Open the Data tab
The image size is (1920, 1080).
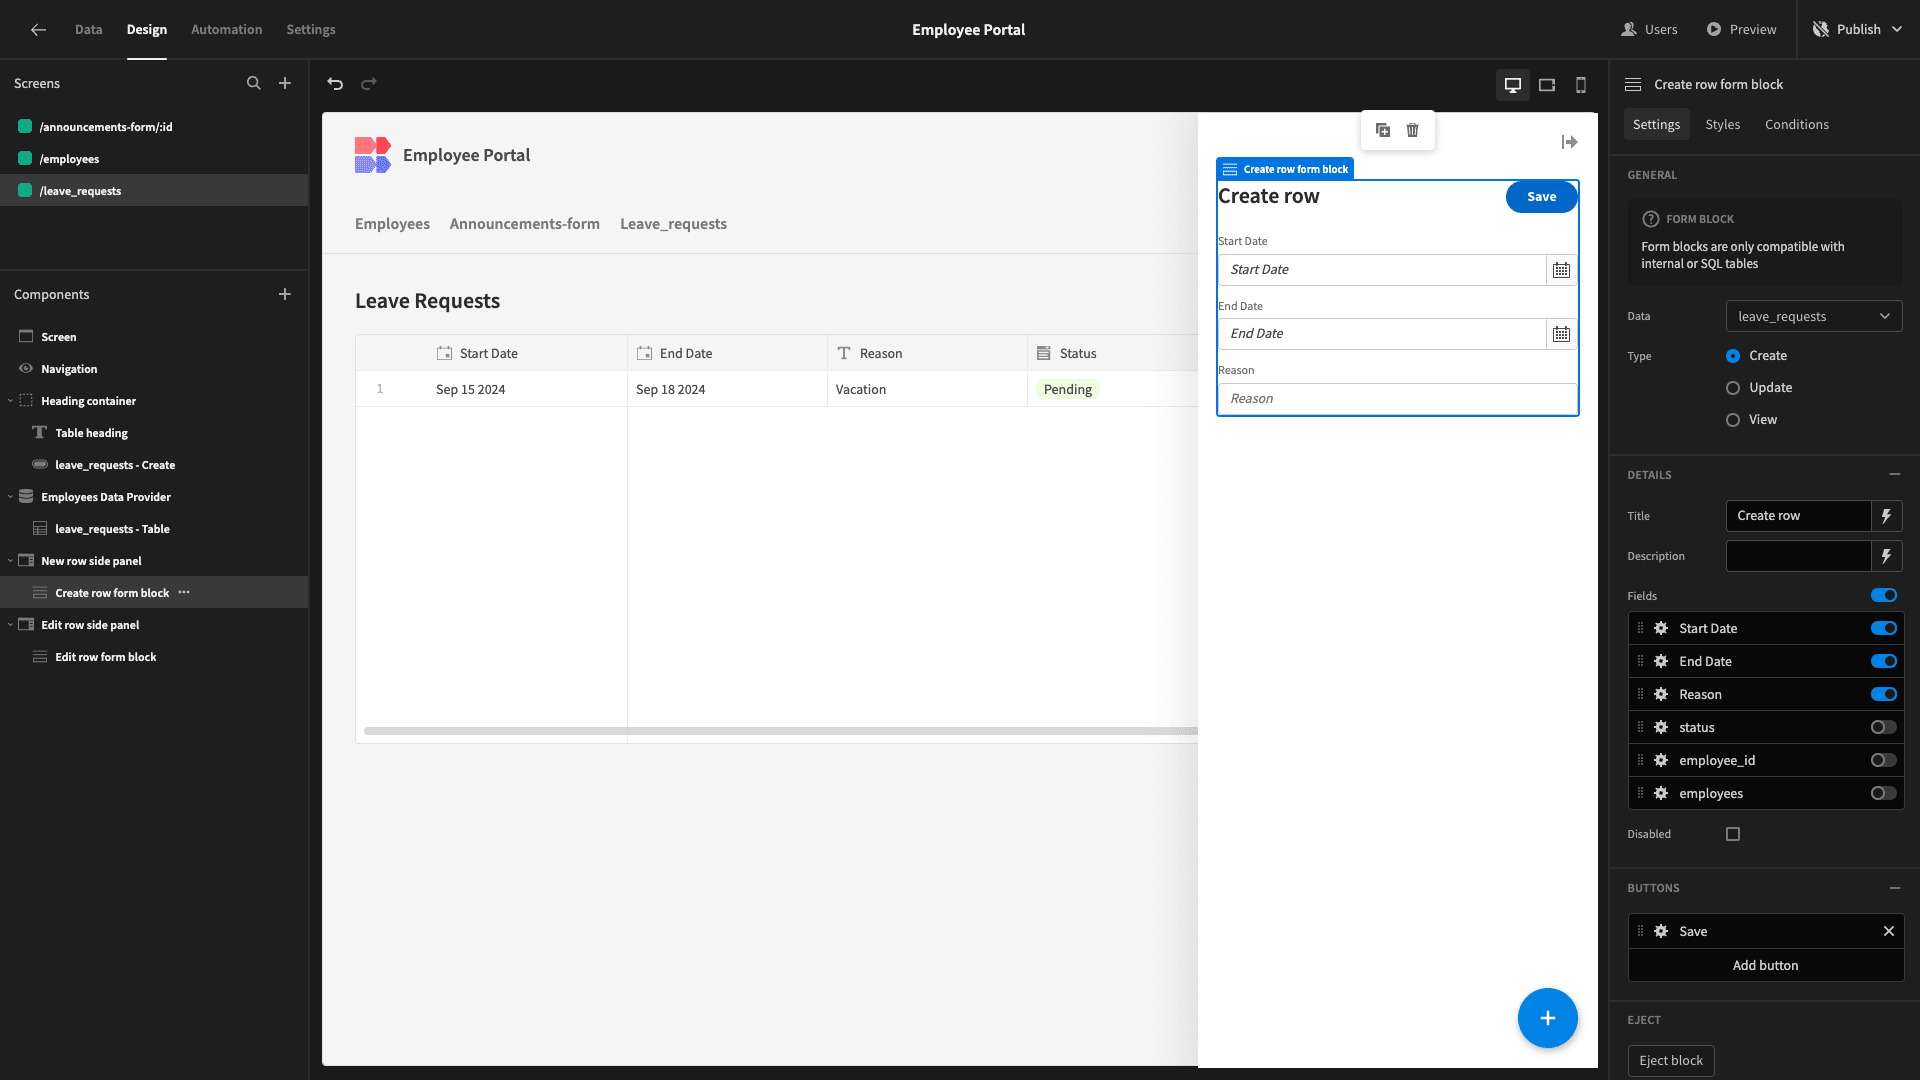click(x=88, y=30)
